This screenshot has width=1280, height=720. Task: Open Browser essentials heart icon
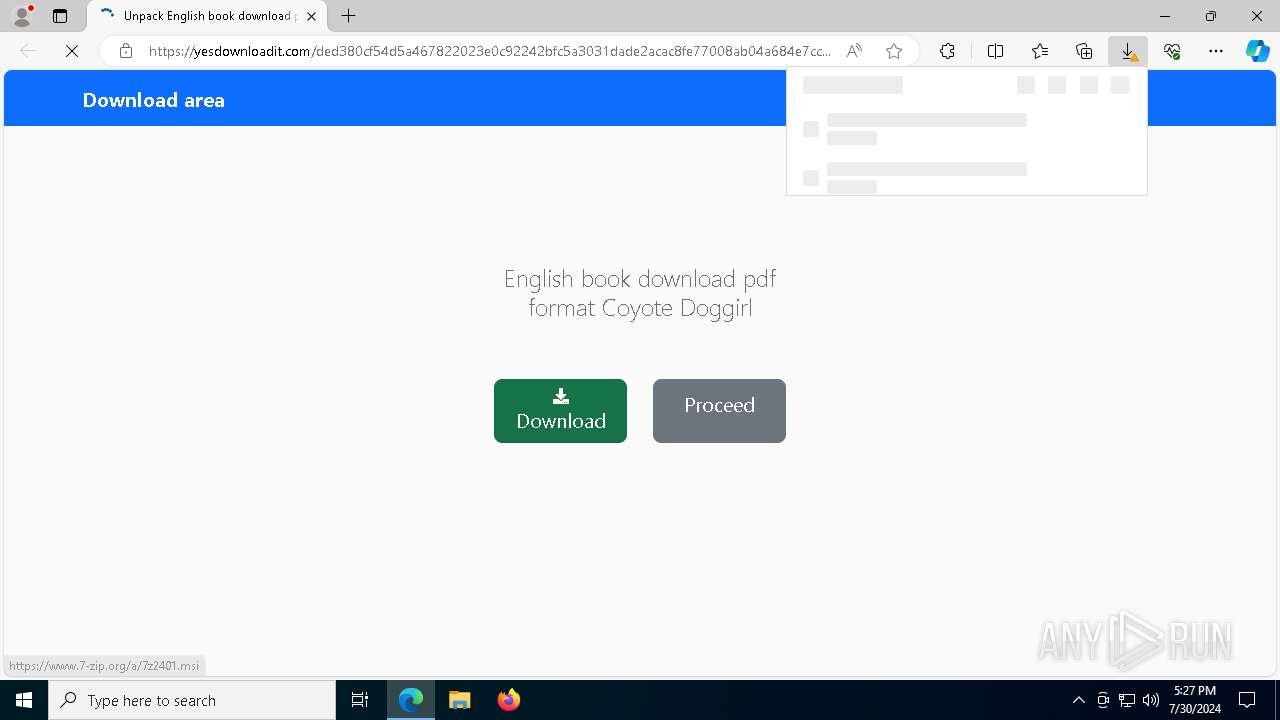click(1172, 51)
